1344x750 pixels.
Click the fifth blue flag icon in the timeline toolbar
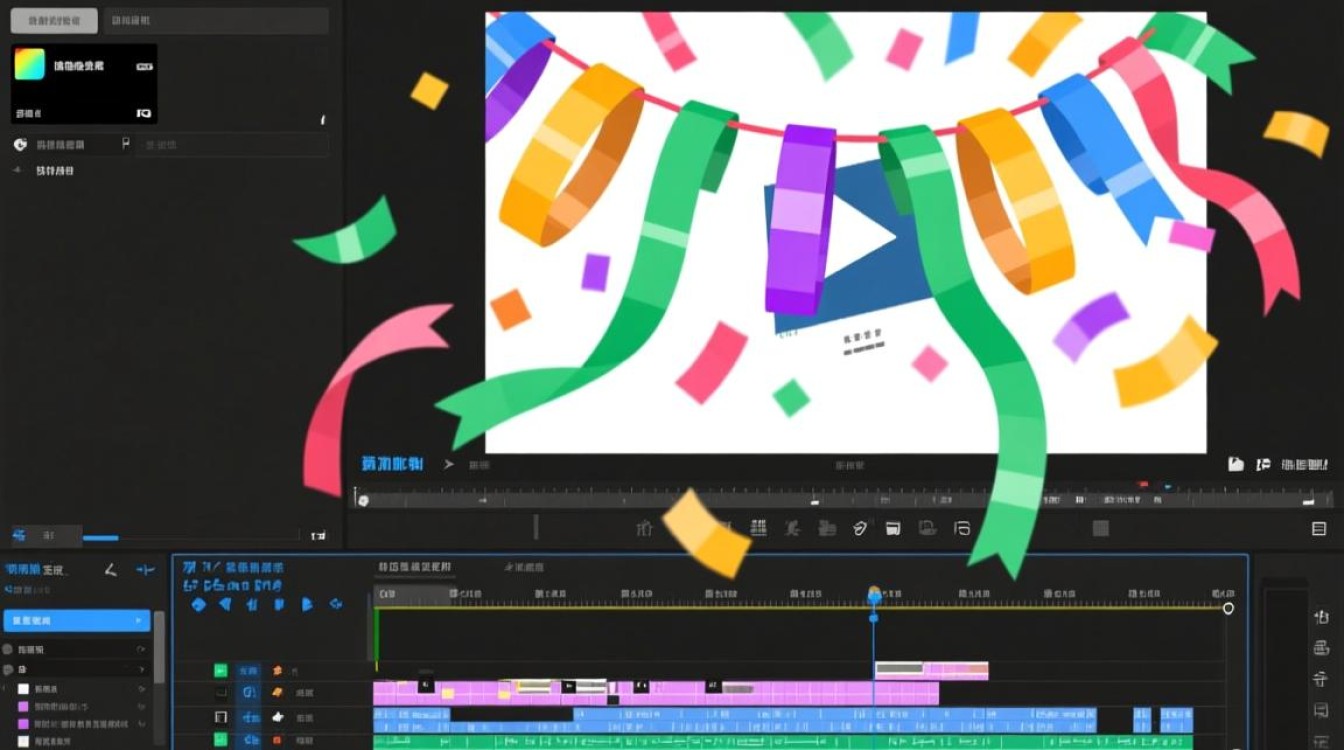[307, 604]
